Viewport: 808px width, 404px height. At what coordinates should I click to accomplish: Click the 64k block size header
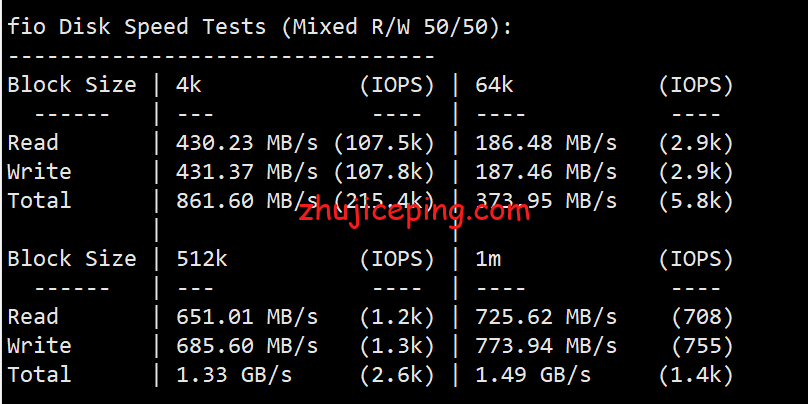[494, 85]
